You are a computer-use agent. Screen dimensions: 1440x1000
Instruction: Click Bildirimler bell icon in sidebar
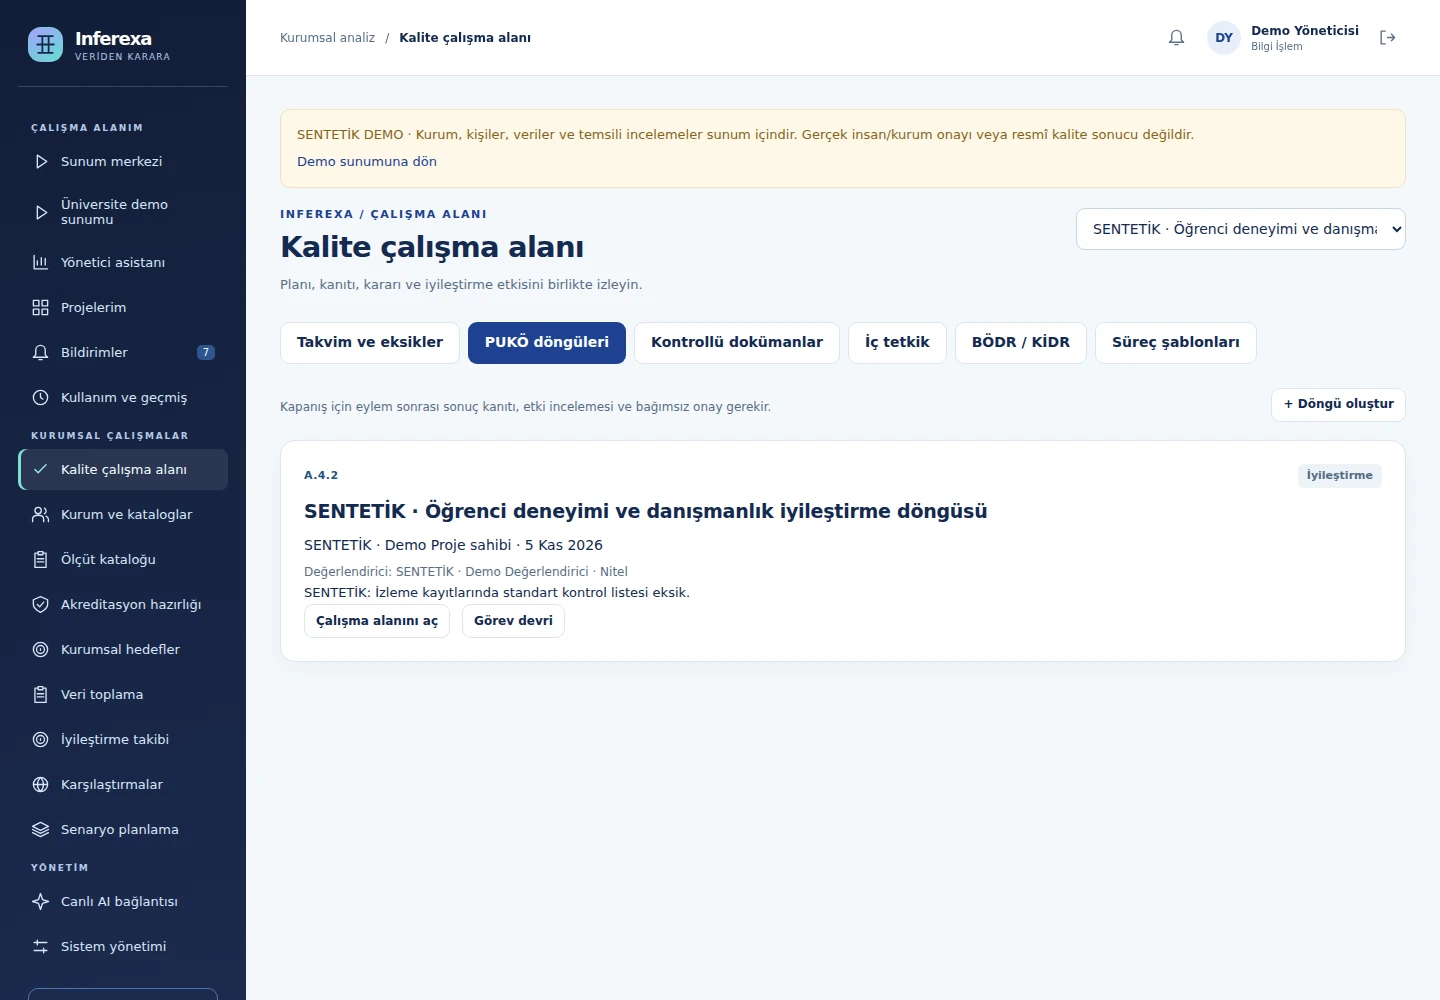41,352
